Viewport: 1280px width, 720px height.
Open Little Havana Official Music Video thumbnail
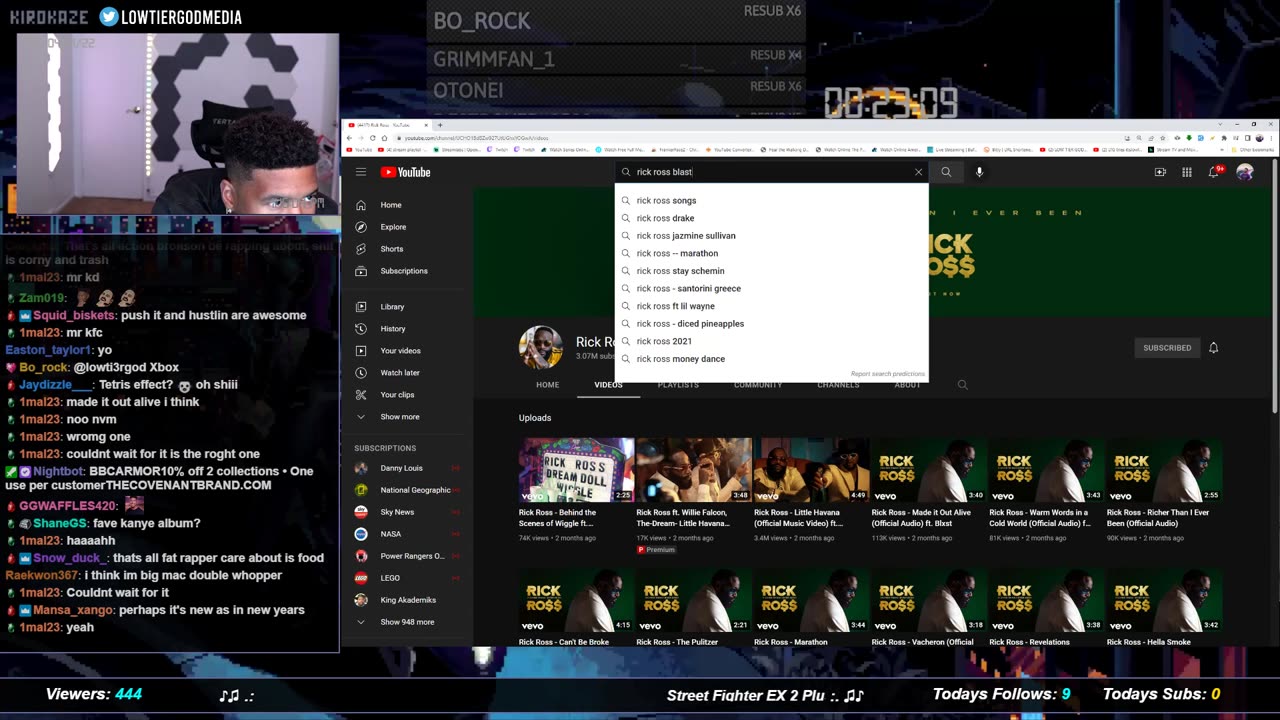click(811, 470)
